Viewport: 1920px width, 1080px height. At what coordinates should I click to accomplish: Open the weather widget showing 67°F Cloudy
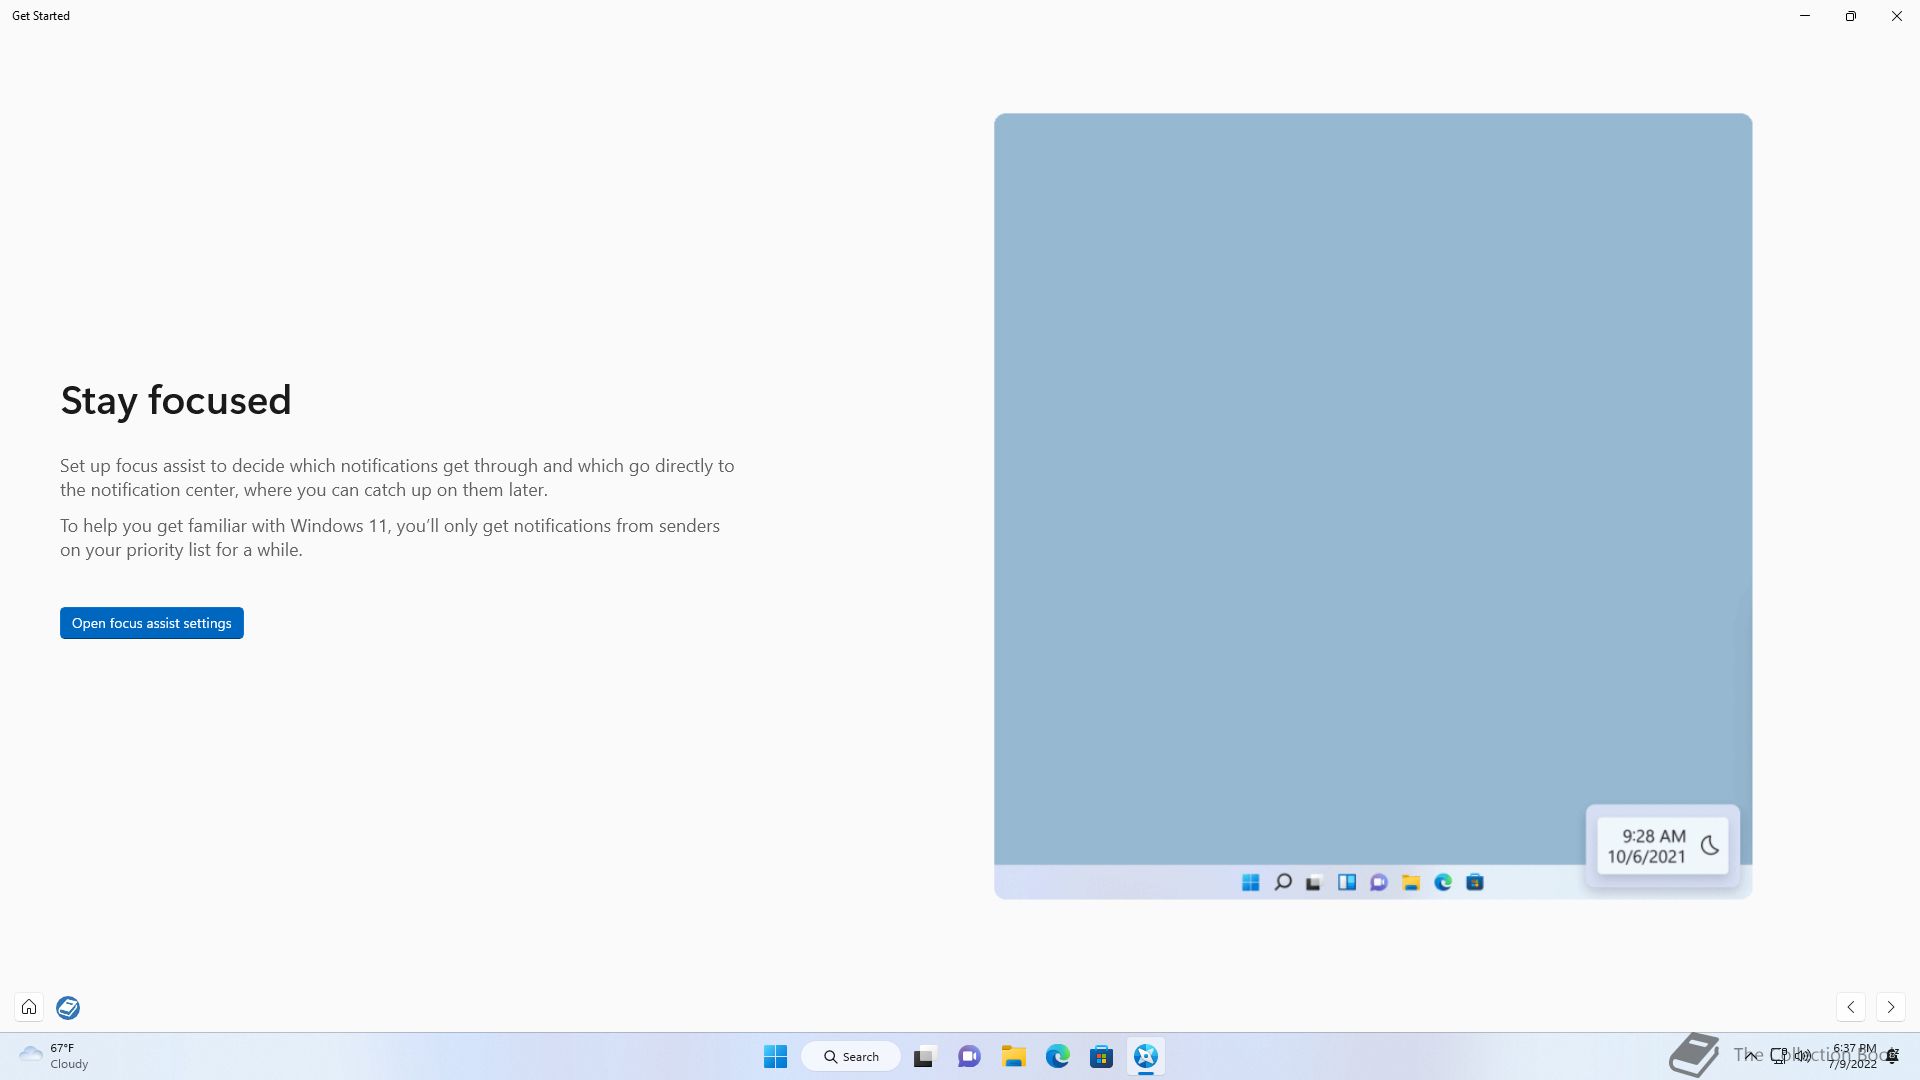point(54,1056)
